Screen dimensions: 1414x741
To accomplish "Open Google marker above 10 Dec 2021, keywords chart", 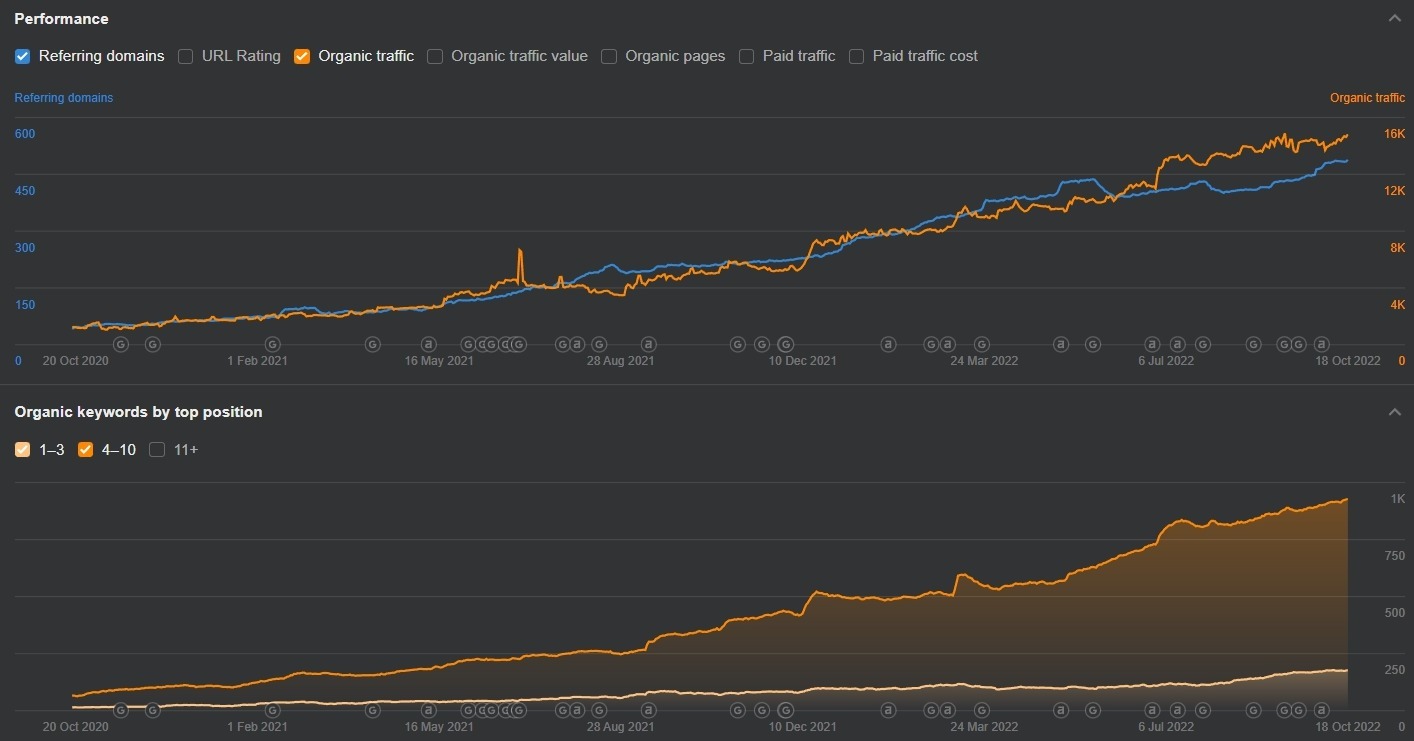I will [x=786, y=710].
